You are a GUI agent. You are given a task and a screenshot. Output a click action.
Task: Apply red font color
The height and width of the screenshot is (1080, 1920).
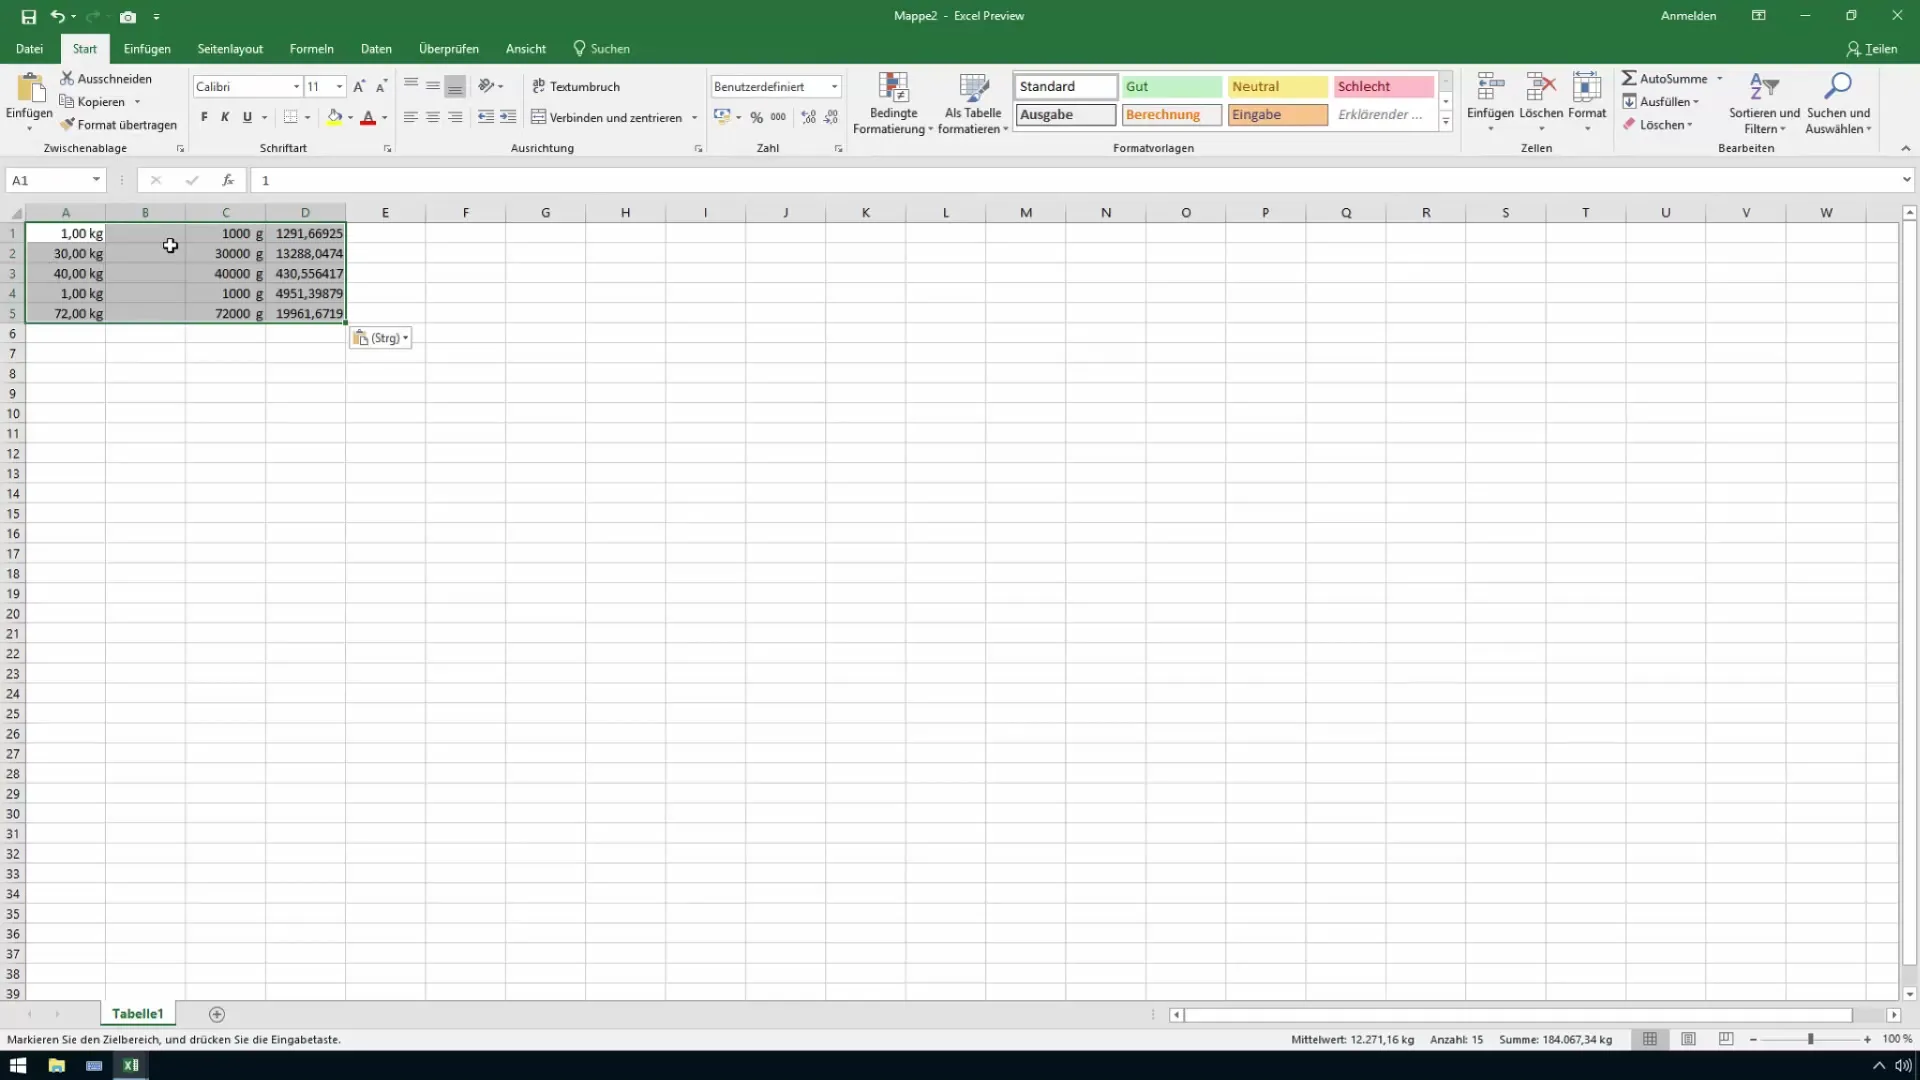click(368, 117)
